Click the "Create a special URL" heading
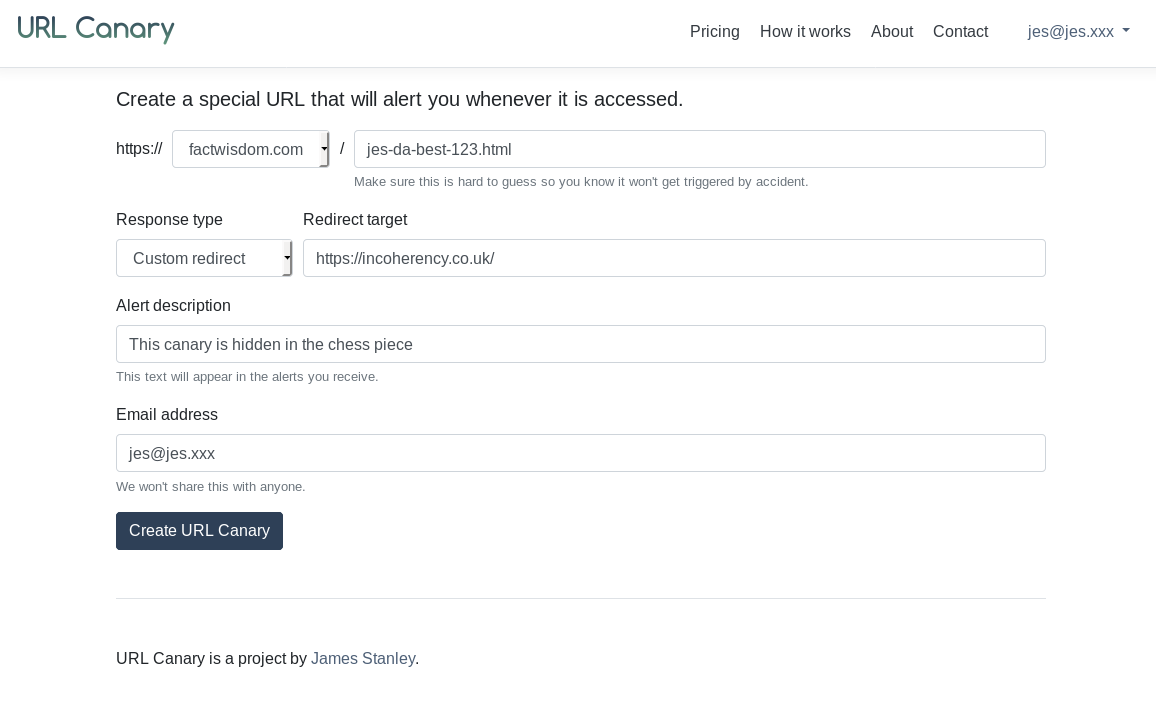Screen dimensions: 1156x713 399,99
